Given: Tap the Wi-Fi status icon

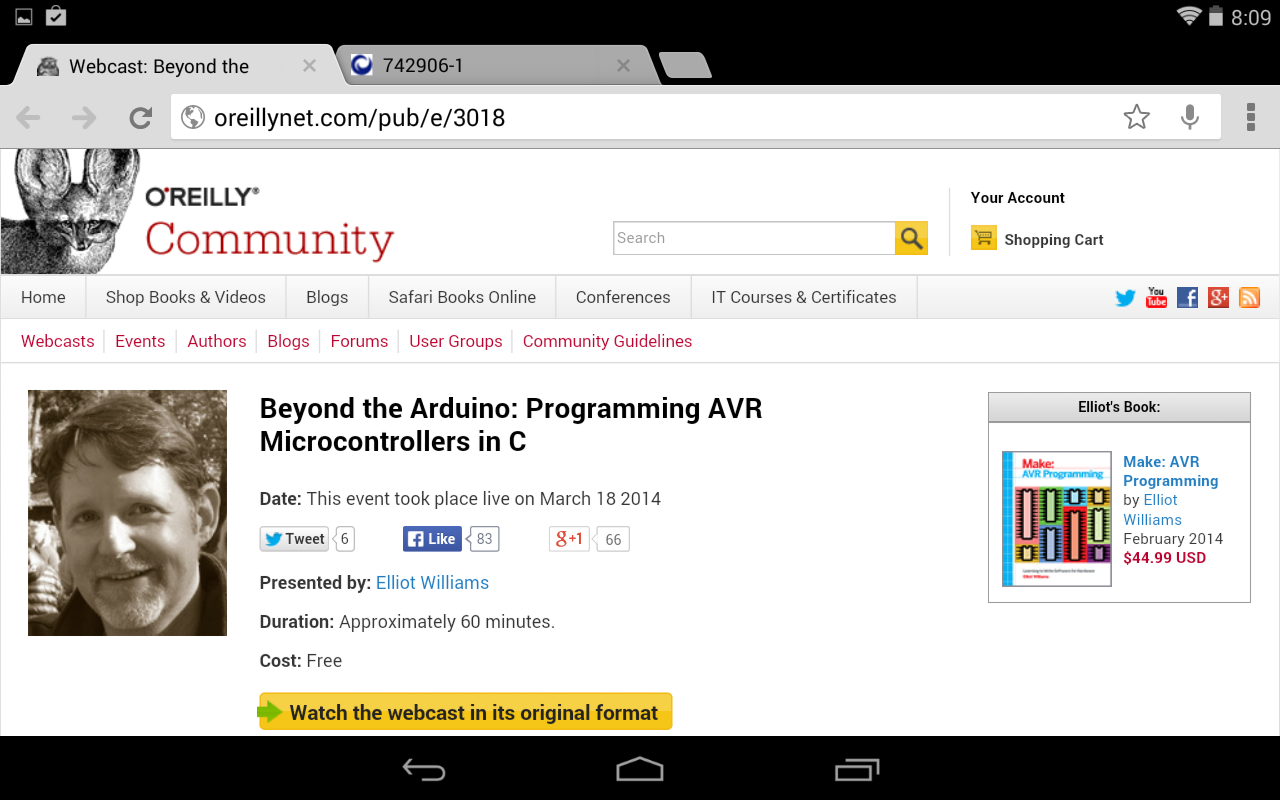Looking at the screenshot, I should (x=1189, y=16).
